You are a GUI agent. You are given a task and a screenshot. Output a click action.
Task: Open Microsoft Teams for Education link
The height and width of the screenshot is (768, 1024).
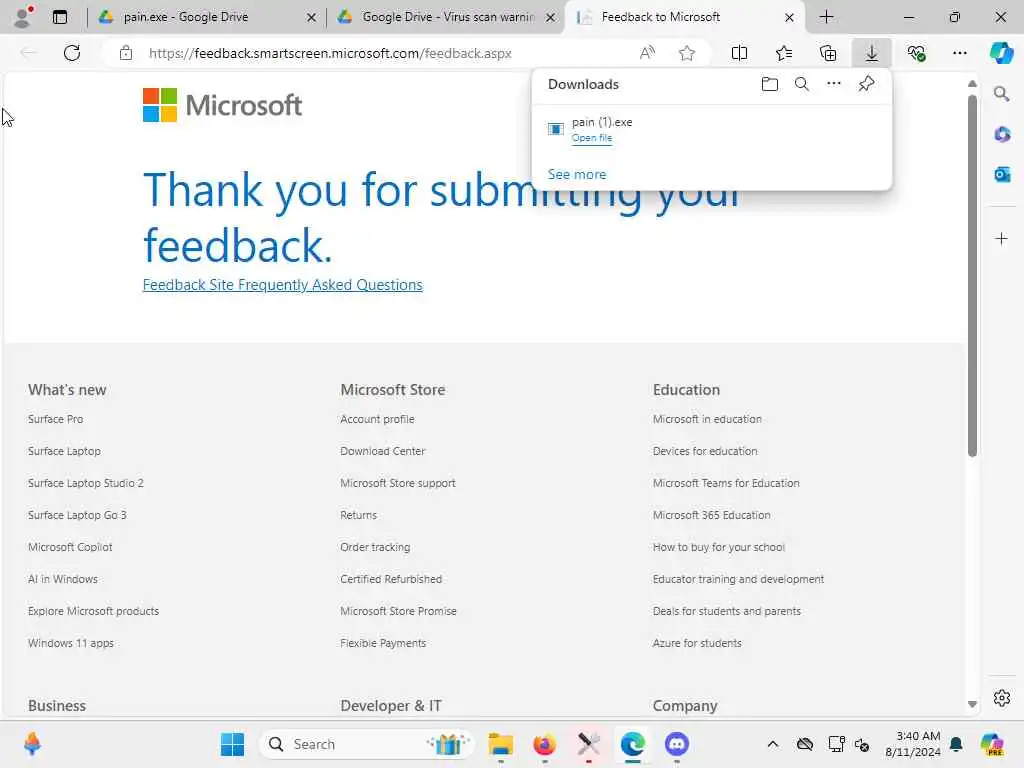(x=726, y=483)
